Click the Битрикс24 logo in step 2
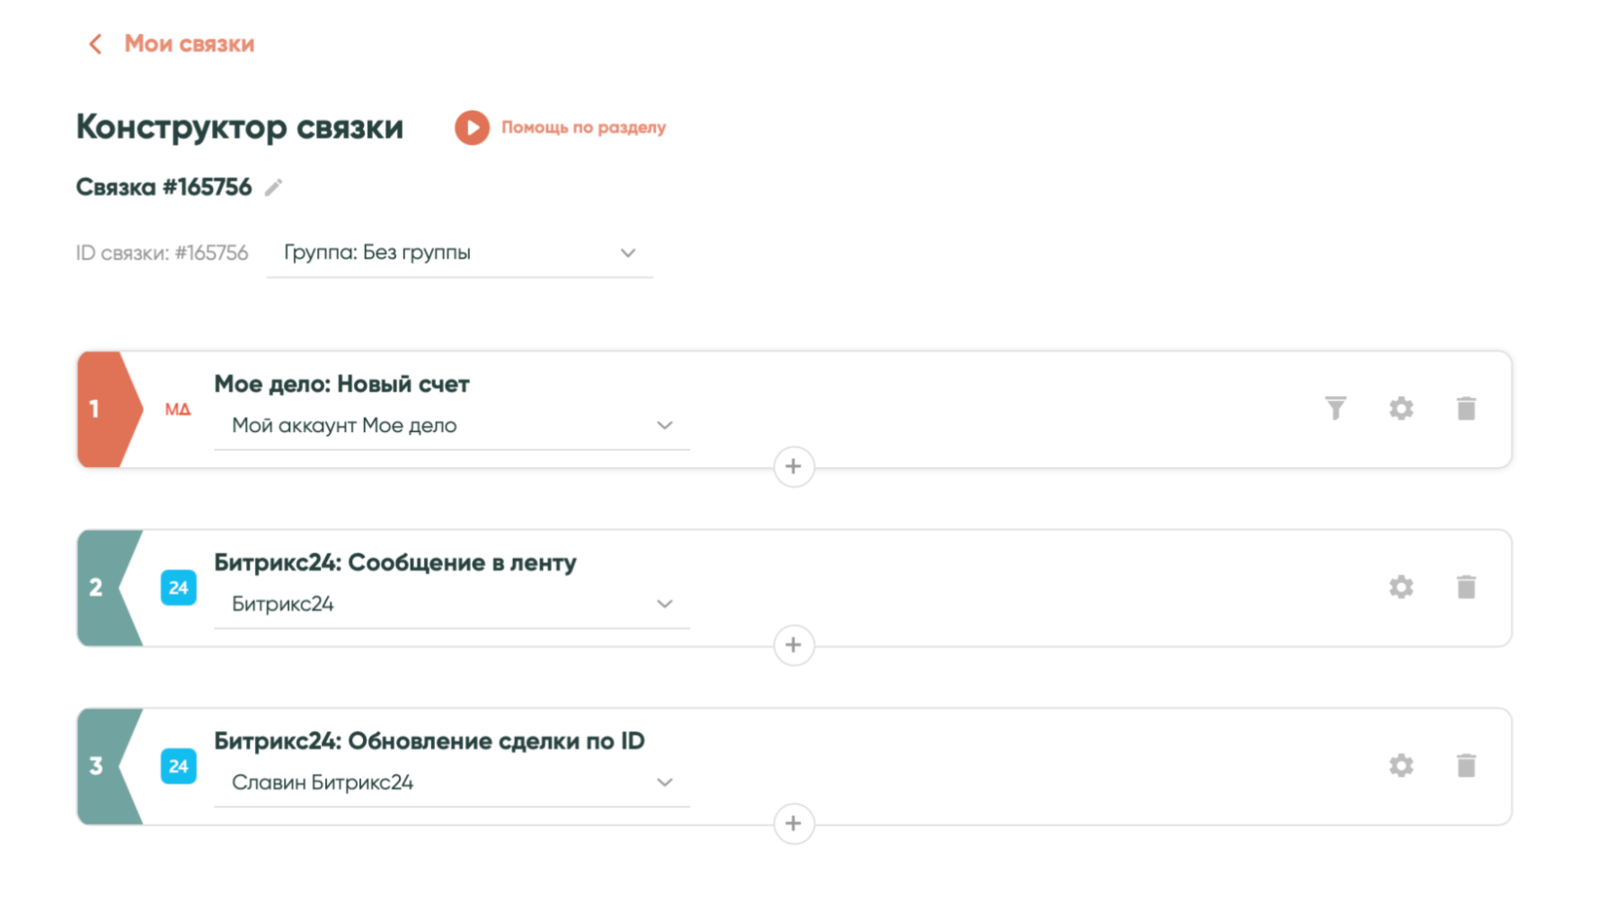The height and width of the screenshot is (910, 1600). click(178, 588)
